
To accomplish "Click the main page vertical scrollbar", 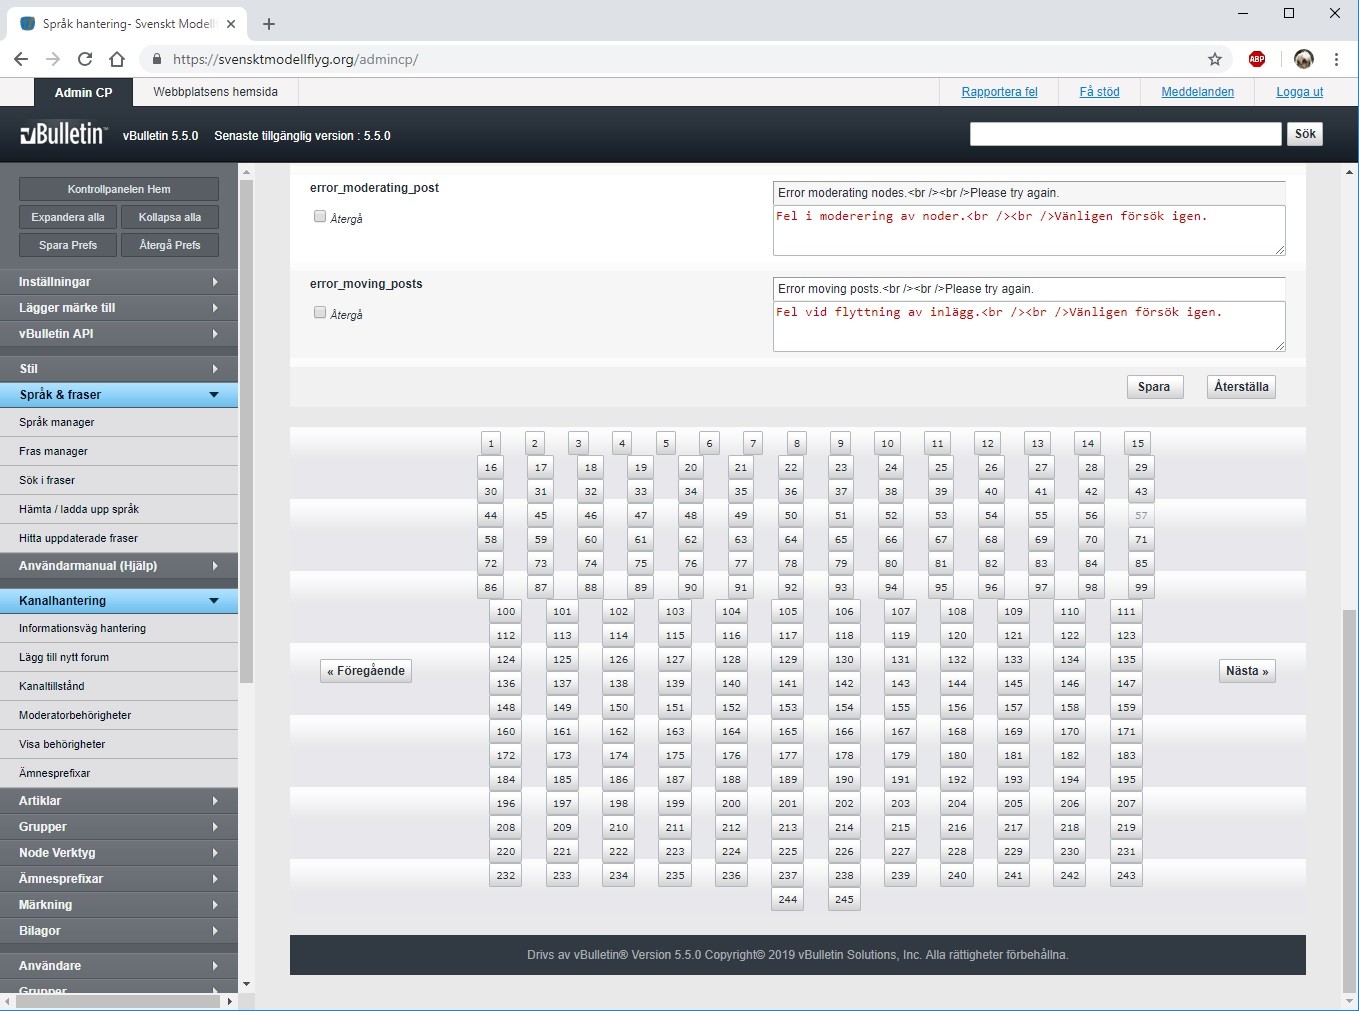I will click(1349, 800).
